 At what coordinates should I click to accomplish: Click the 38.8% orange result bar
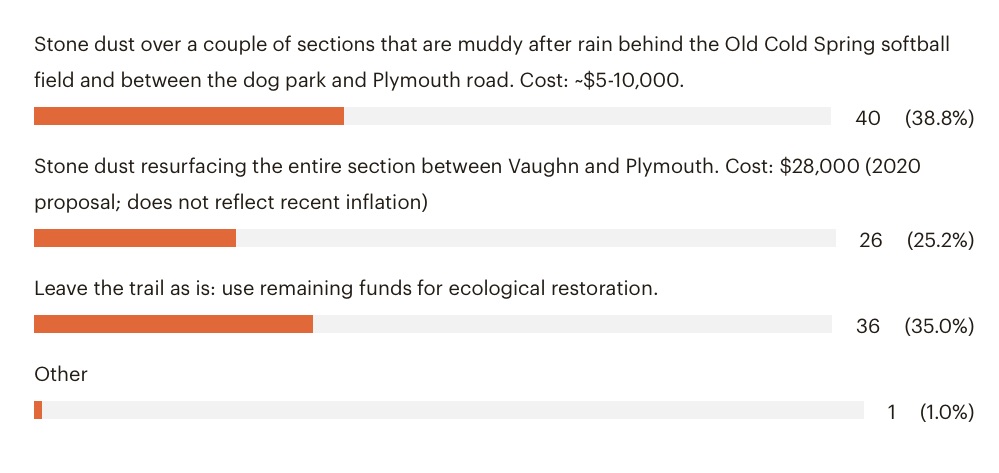[x=189, y=116]
